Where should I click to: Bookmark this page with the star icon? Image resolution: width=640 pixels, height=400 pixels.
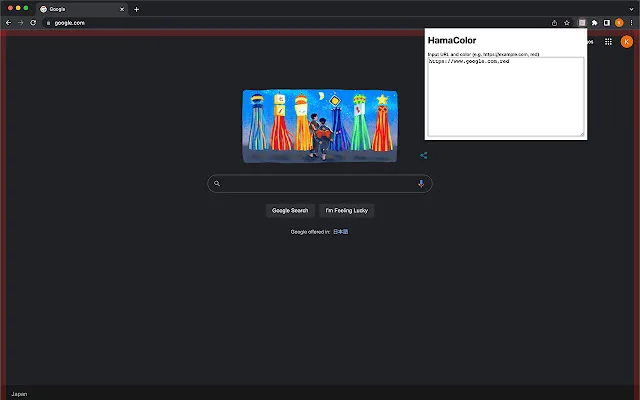click(567, 22)
